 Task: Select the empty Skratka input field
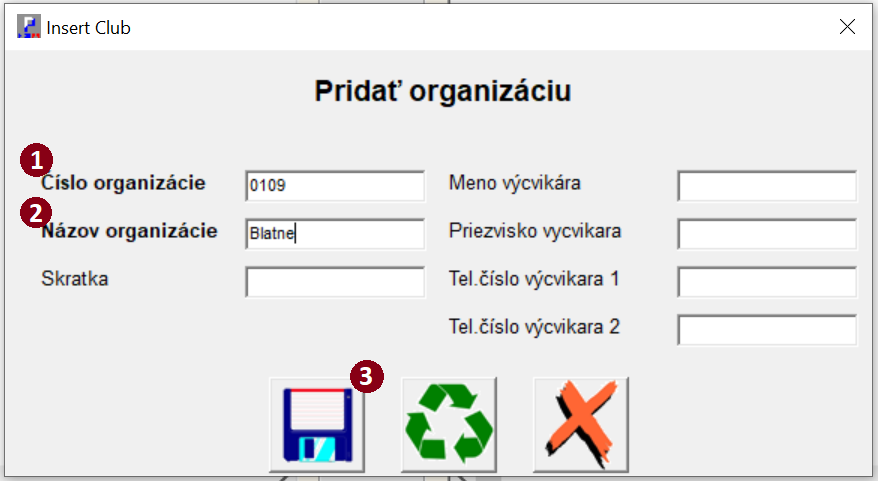click(335, 282)
